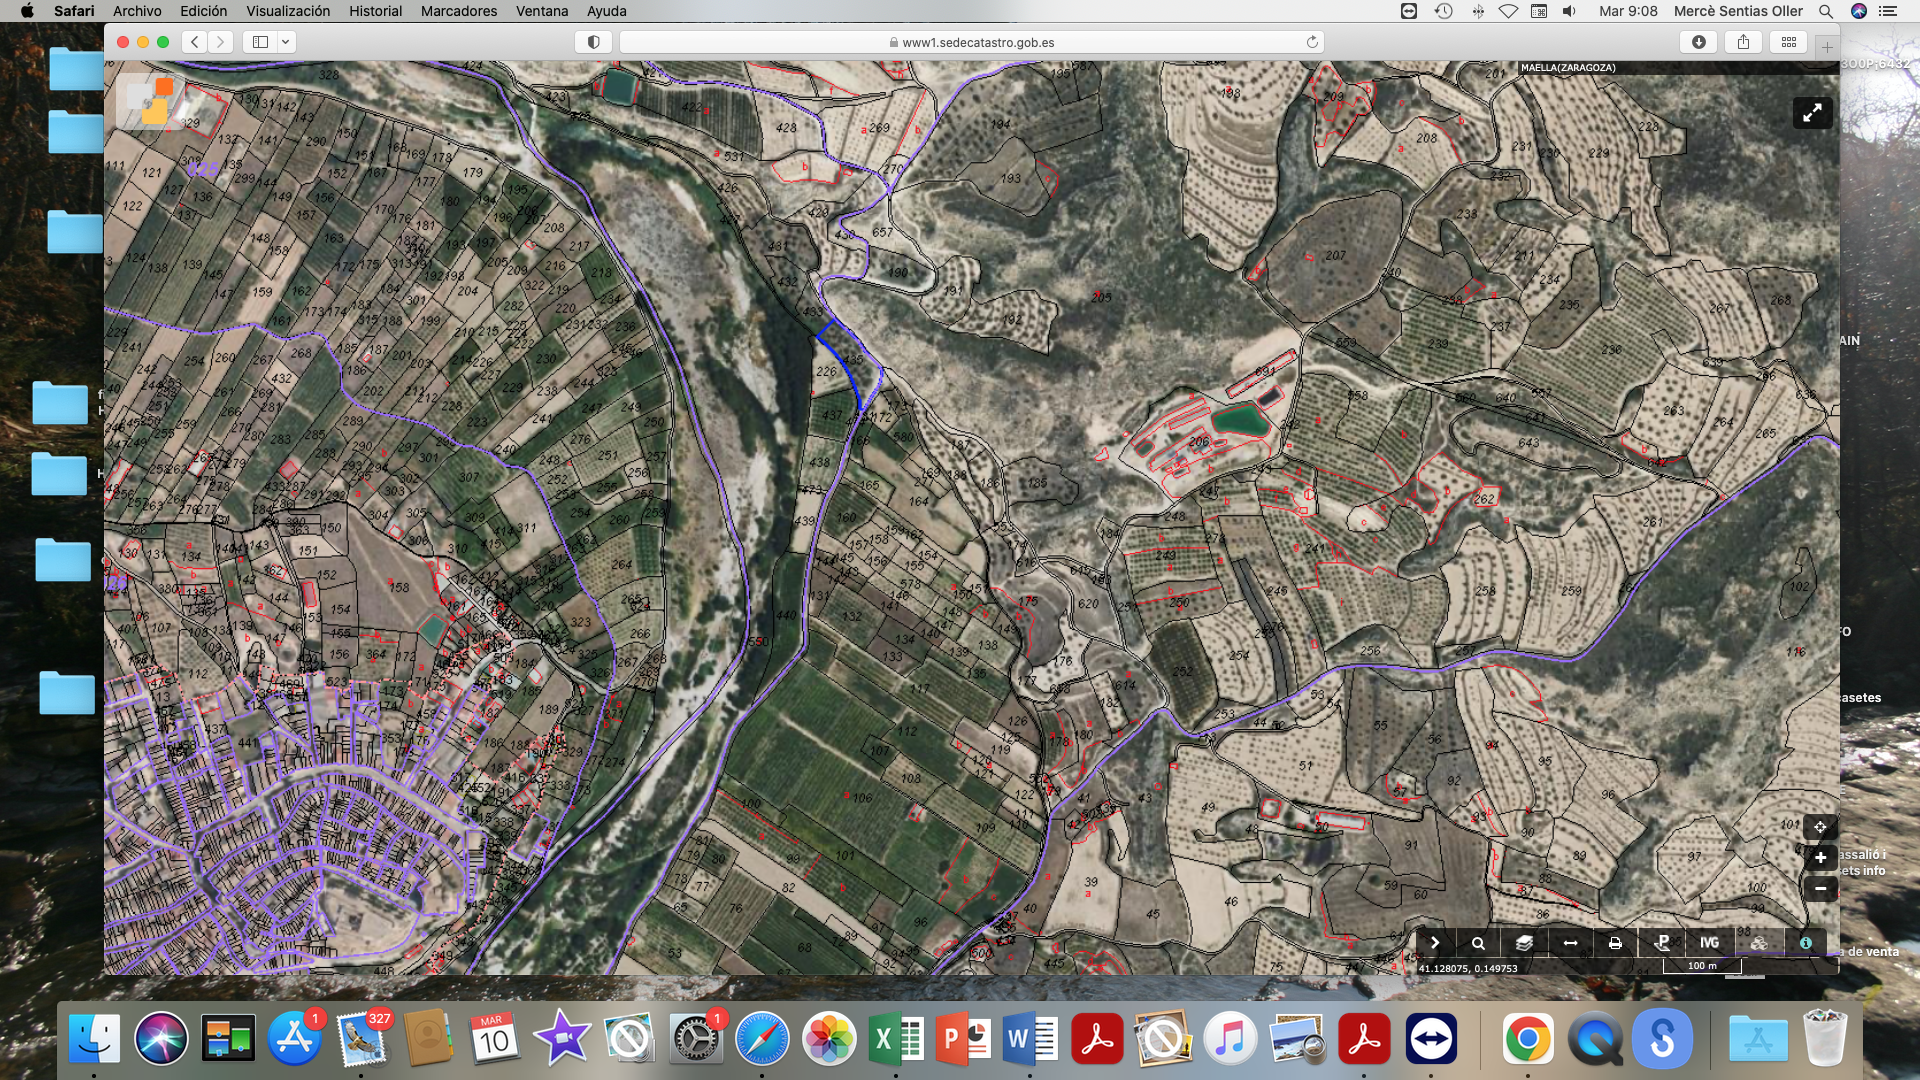Open sidebar options dropdown arrow
Screen dimensions: 1920x1080
click(286, 42)
